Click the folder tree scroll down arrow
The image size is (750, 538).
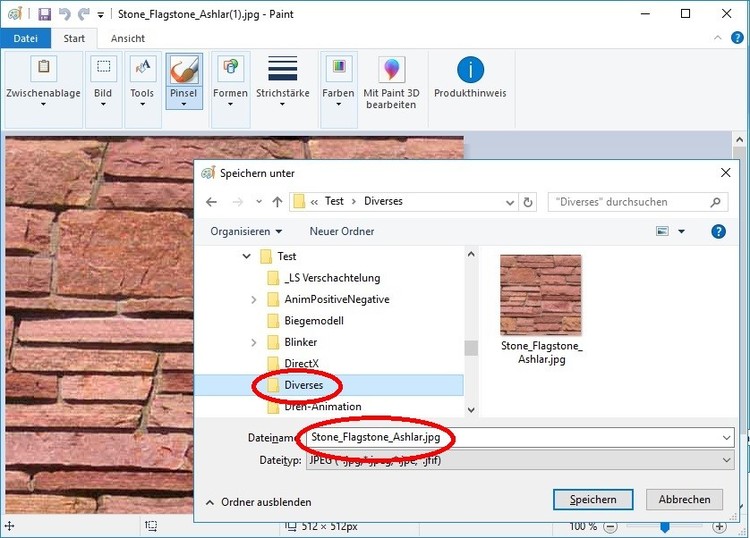pos(471,410)
